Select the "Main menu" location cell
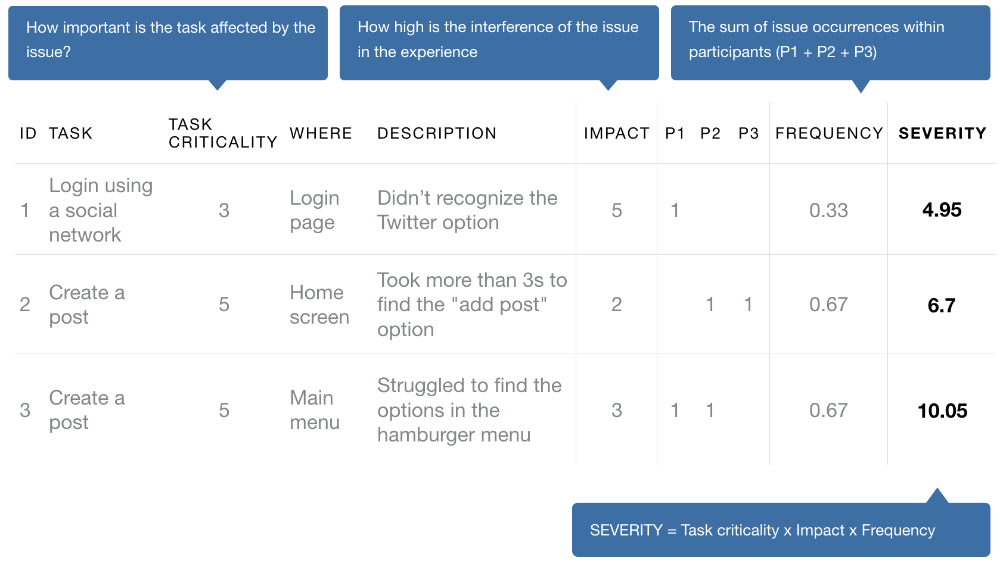This screenshot has height=564, width=1000. coord(314,410)
